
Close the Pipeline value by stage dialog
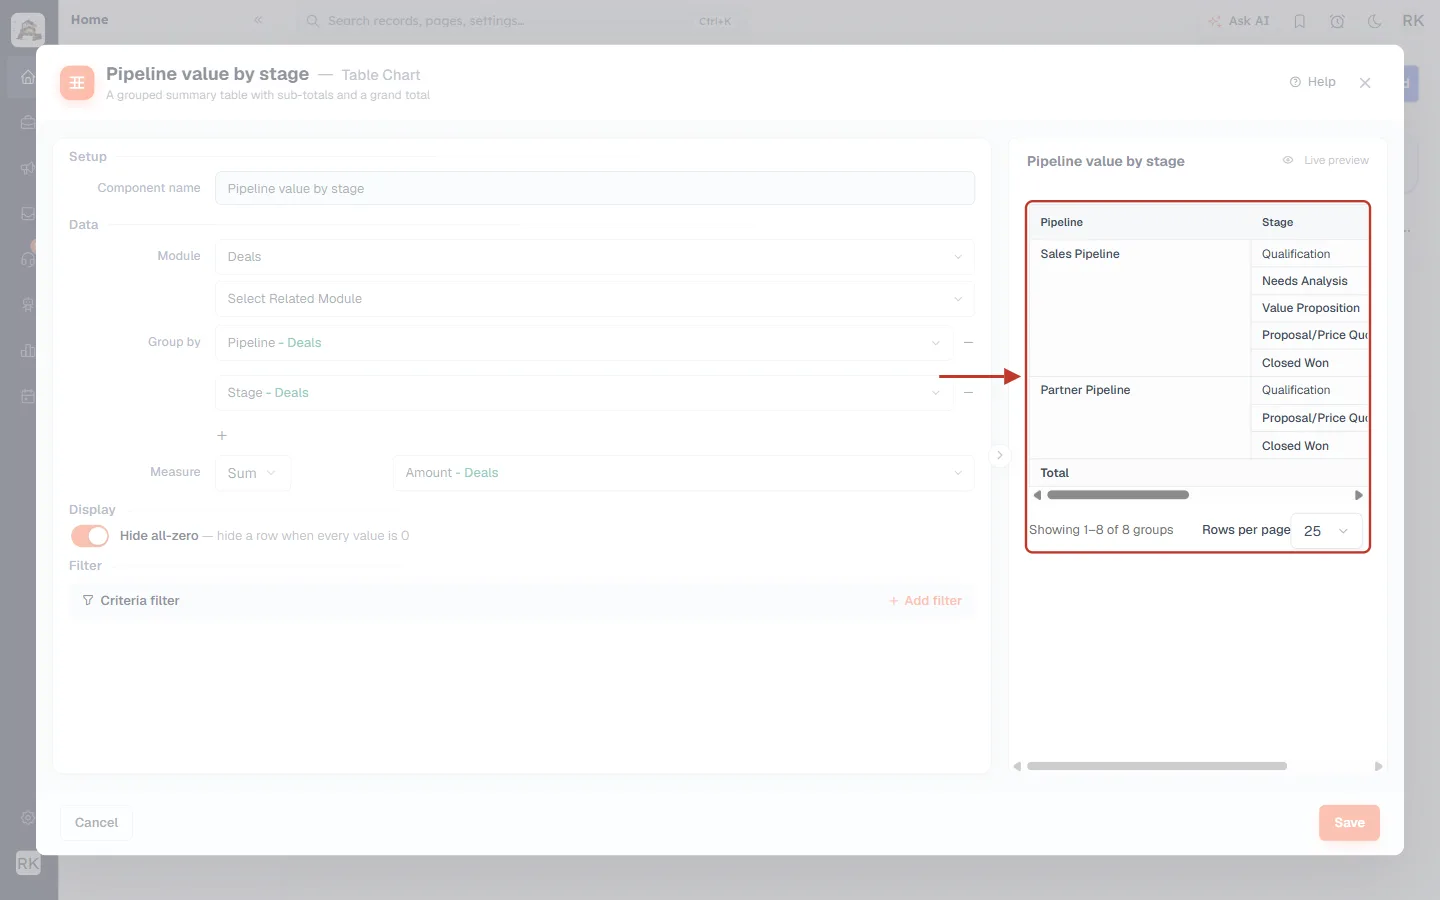1365,83
